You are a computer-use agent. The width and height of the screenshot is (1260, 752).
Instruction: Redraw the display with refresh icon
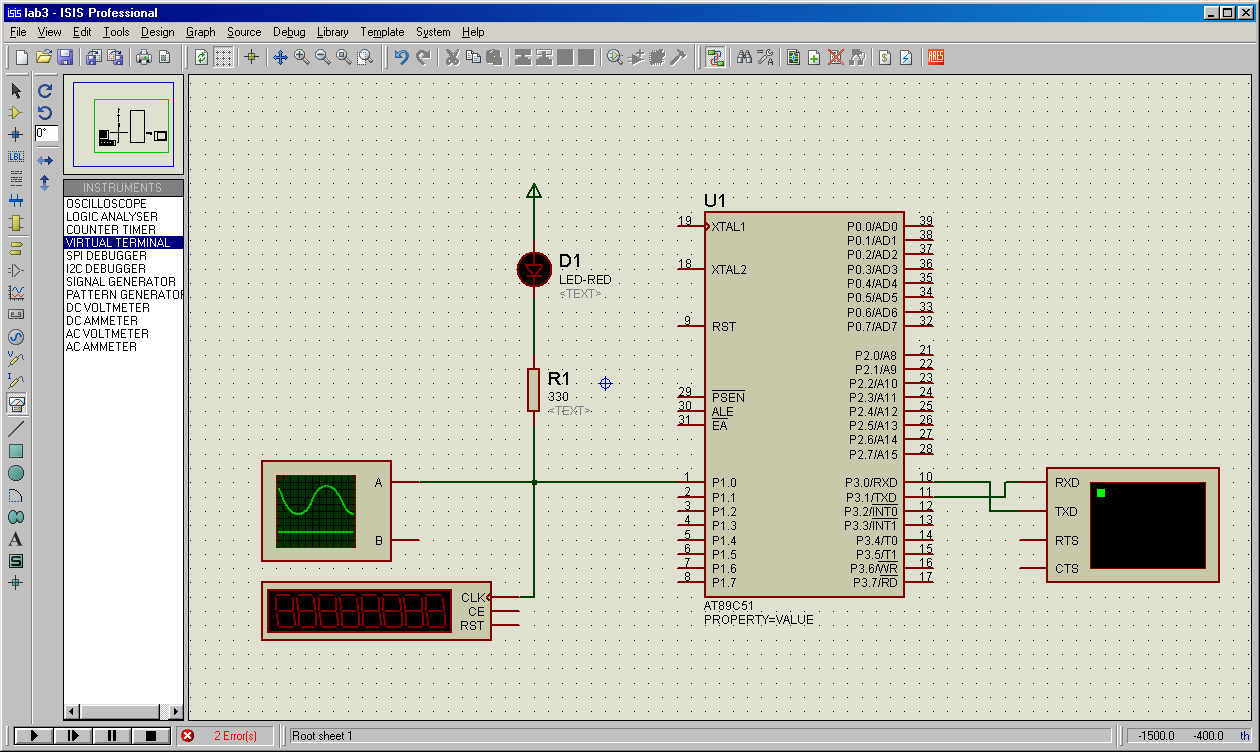[202, 58]
